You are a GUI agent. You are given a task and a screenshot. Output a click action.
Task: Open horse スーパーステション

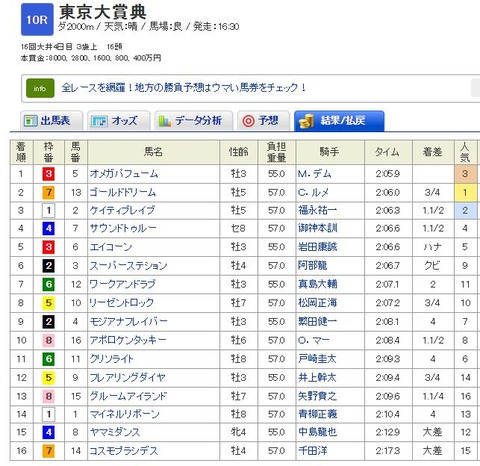click(x=128, y=266)
